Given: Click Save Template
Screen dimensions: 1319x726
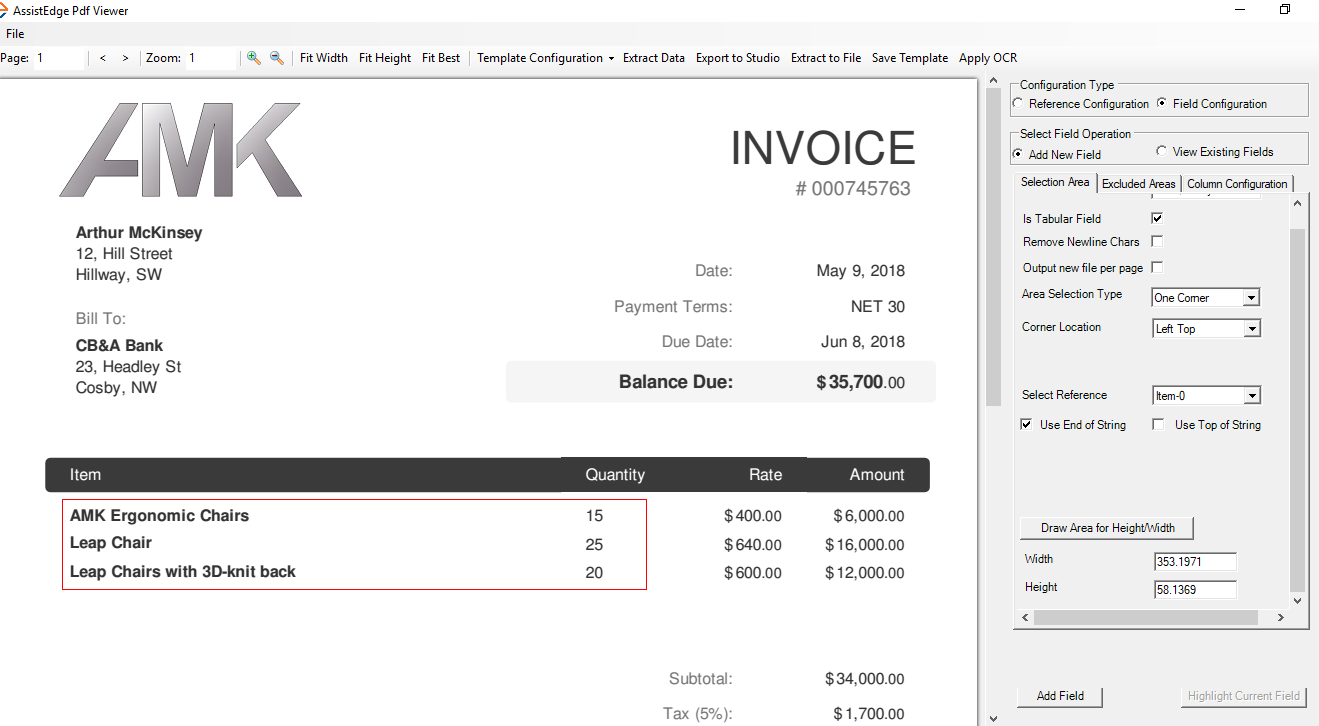Looking at the screenshot, I should (910, 58).
